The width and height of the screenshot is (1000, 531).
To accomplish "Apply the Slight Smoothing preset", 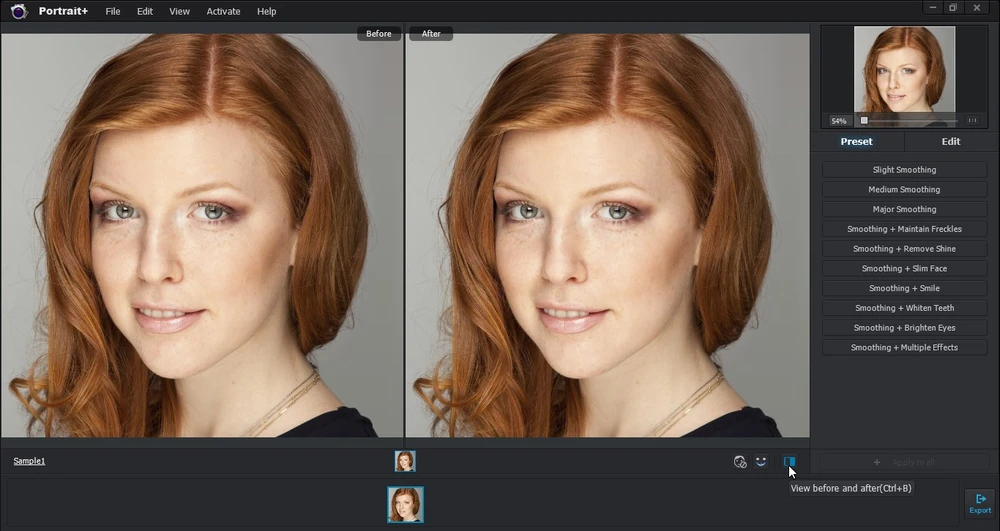I will (904, 170).
